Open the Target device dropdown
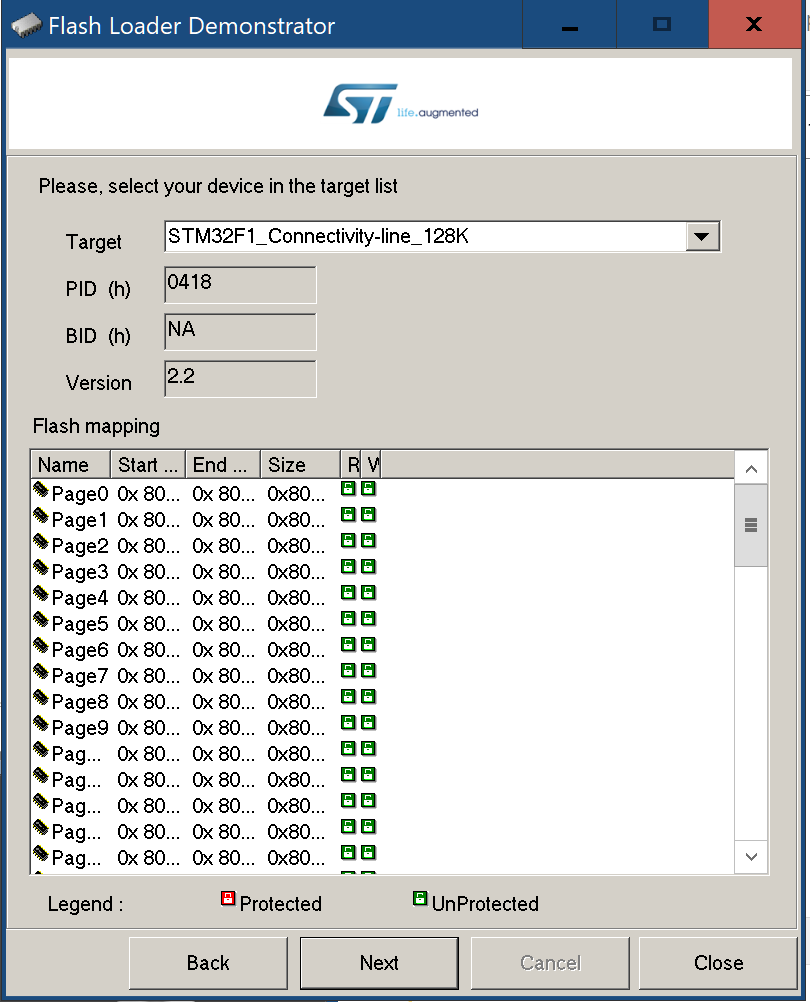This screenshot has width=810, height=1002. tap(701, 237)
